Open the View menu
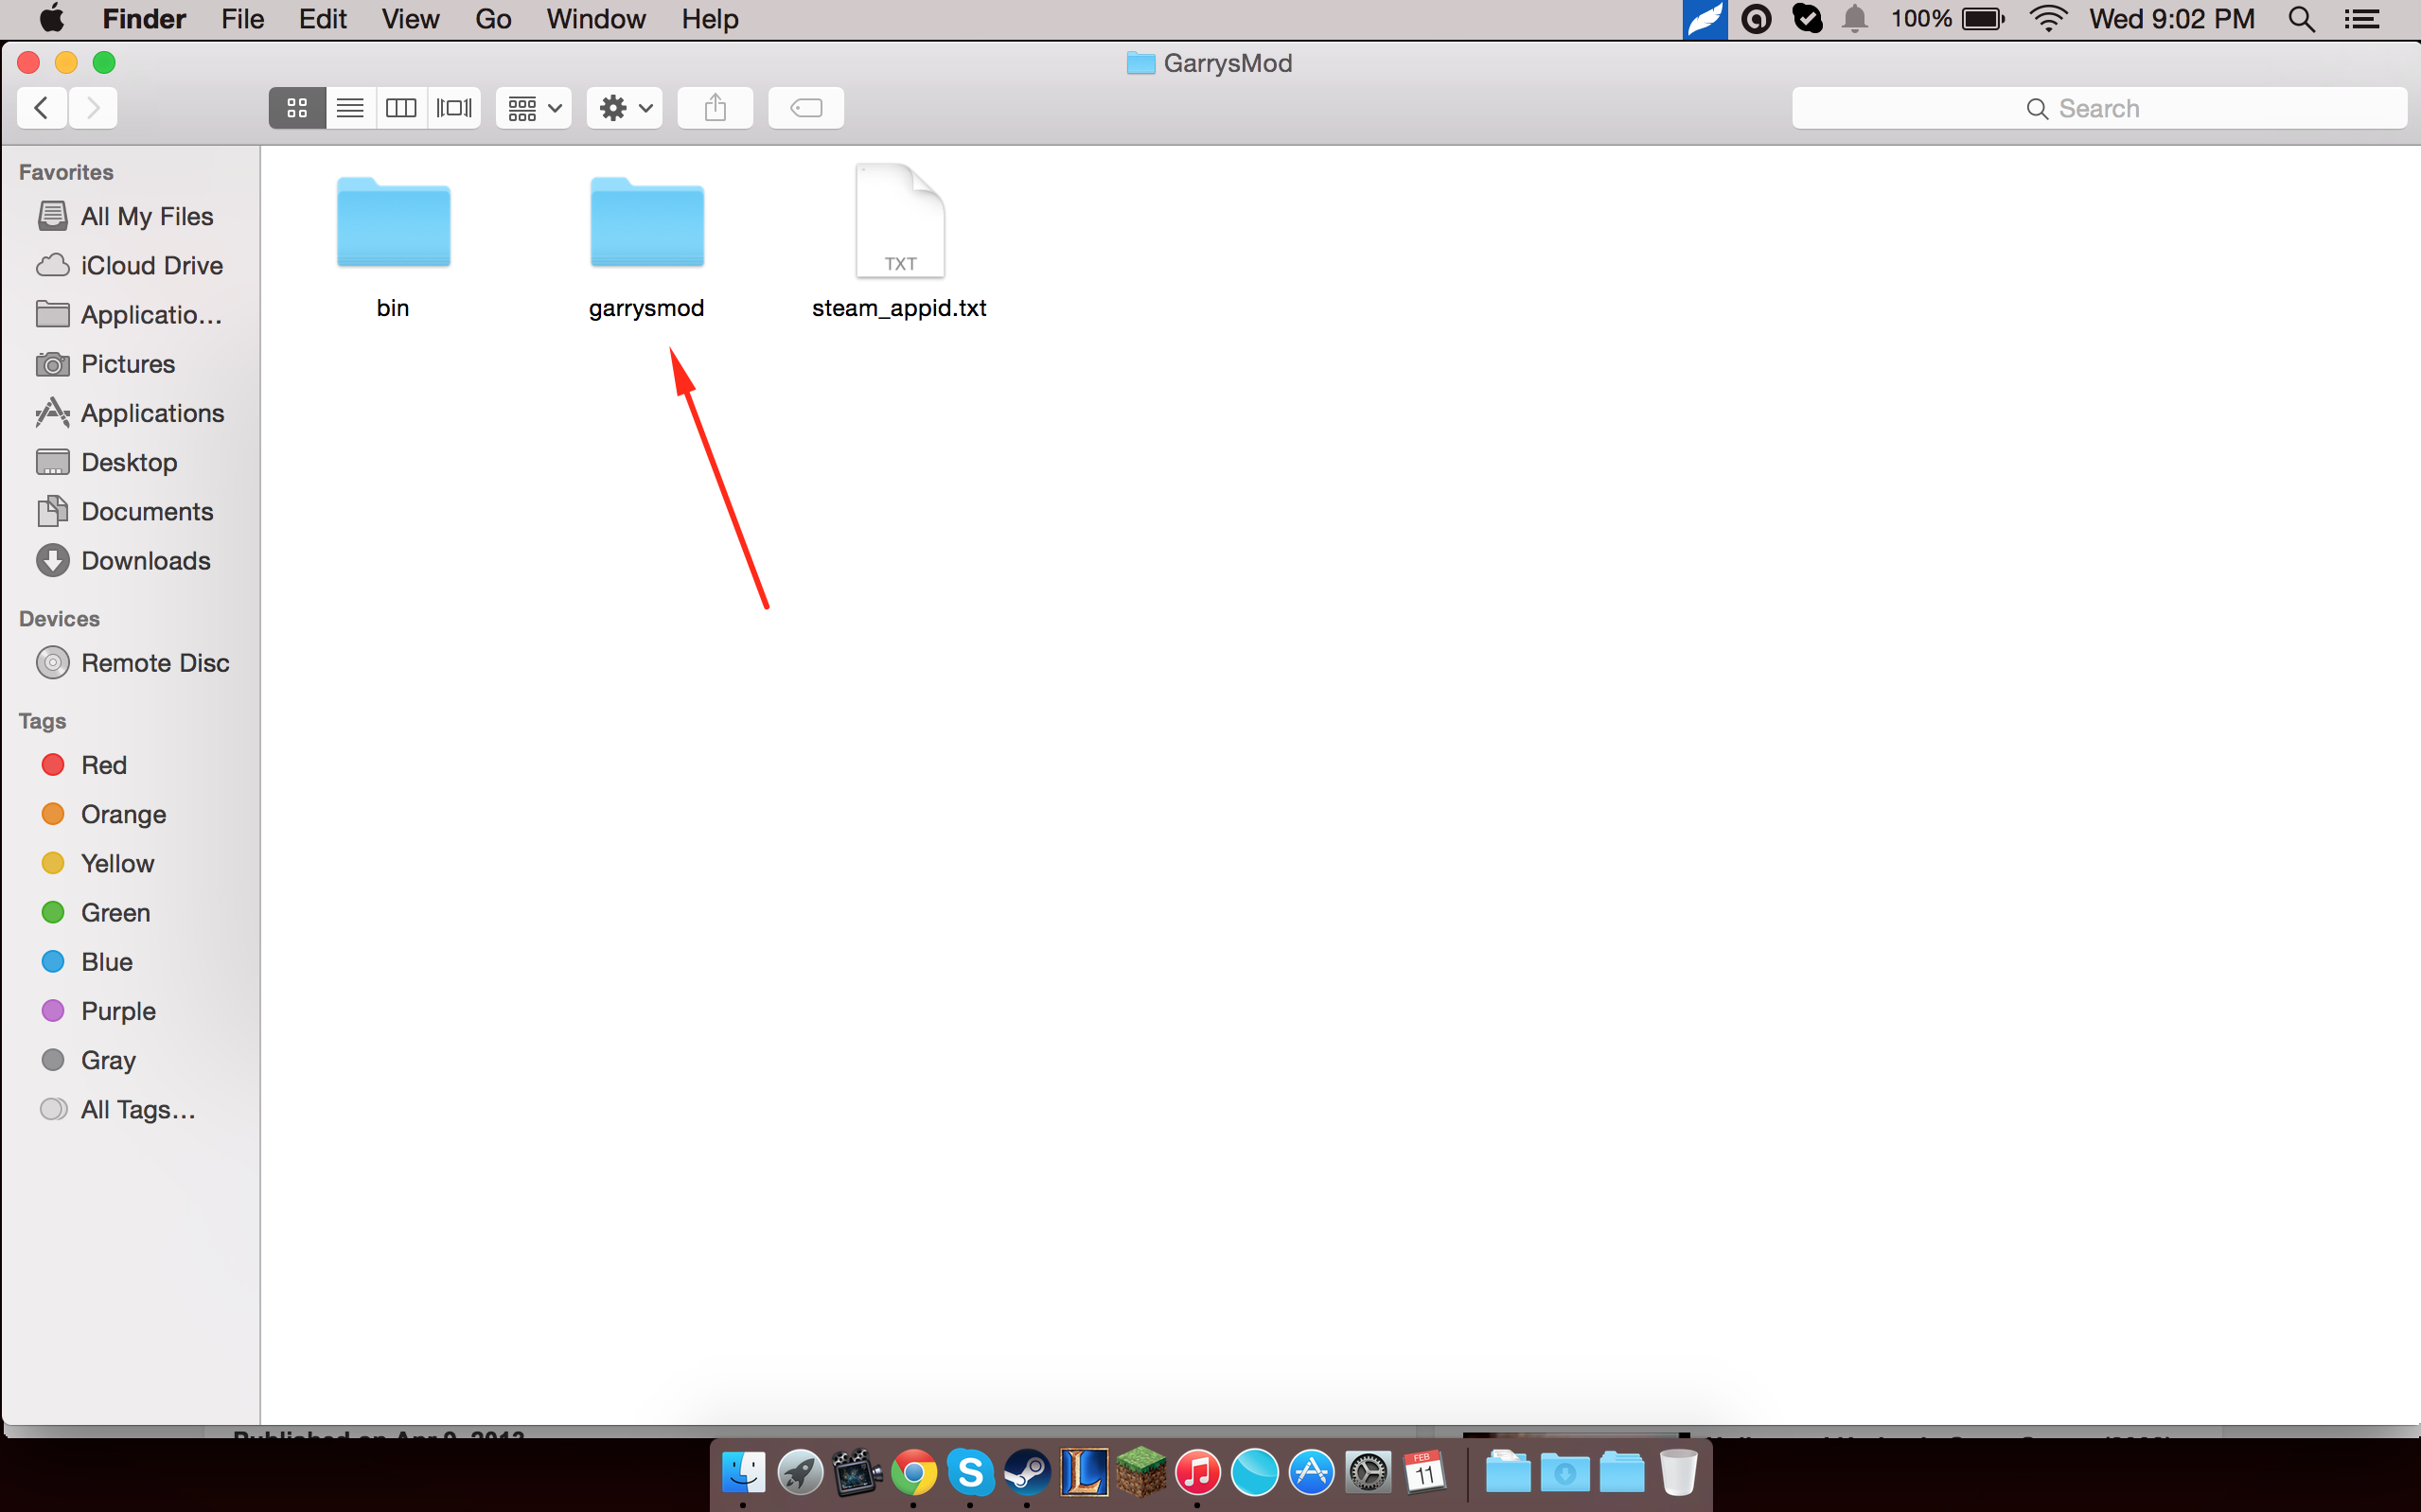 tap(410, 19)
